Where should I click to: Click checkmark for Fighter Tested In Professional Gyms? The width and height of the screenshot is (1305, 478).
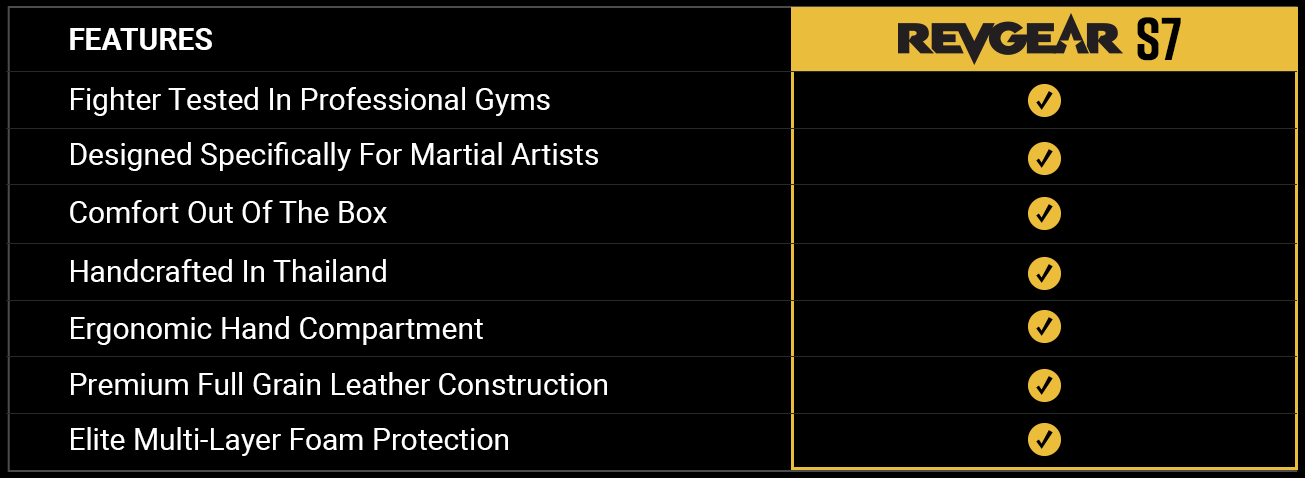click(1044, 101)
